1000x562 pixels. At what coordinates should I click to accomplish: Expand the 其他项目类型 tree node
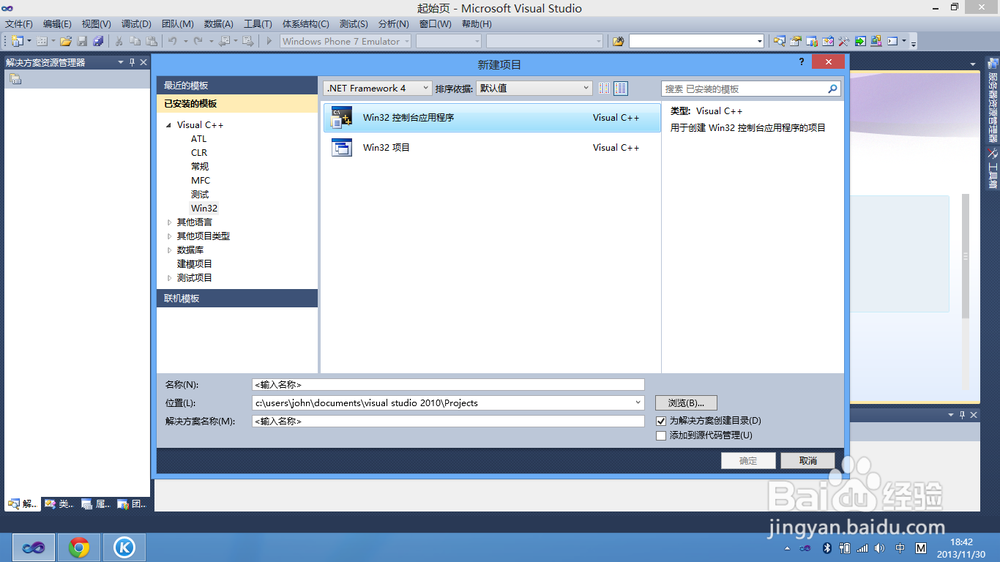tap(169, 236)
